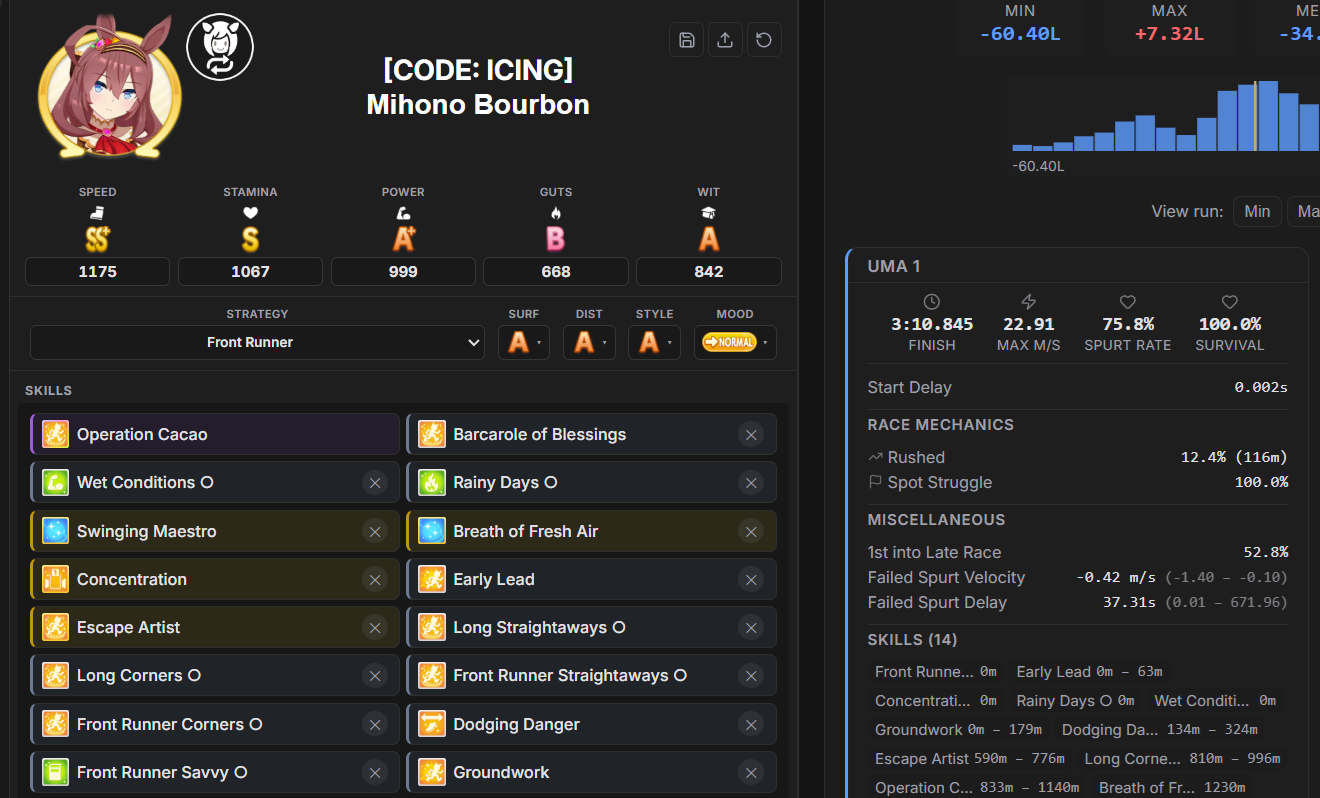Remove the Long Corners skill
The image size is (1320, 798).
point(375,675)
